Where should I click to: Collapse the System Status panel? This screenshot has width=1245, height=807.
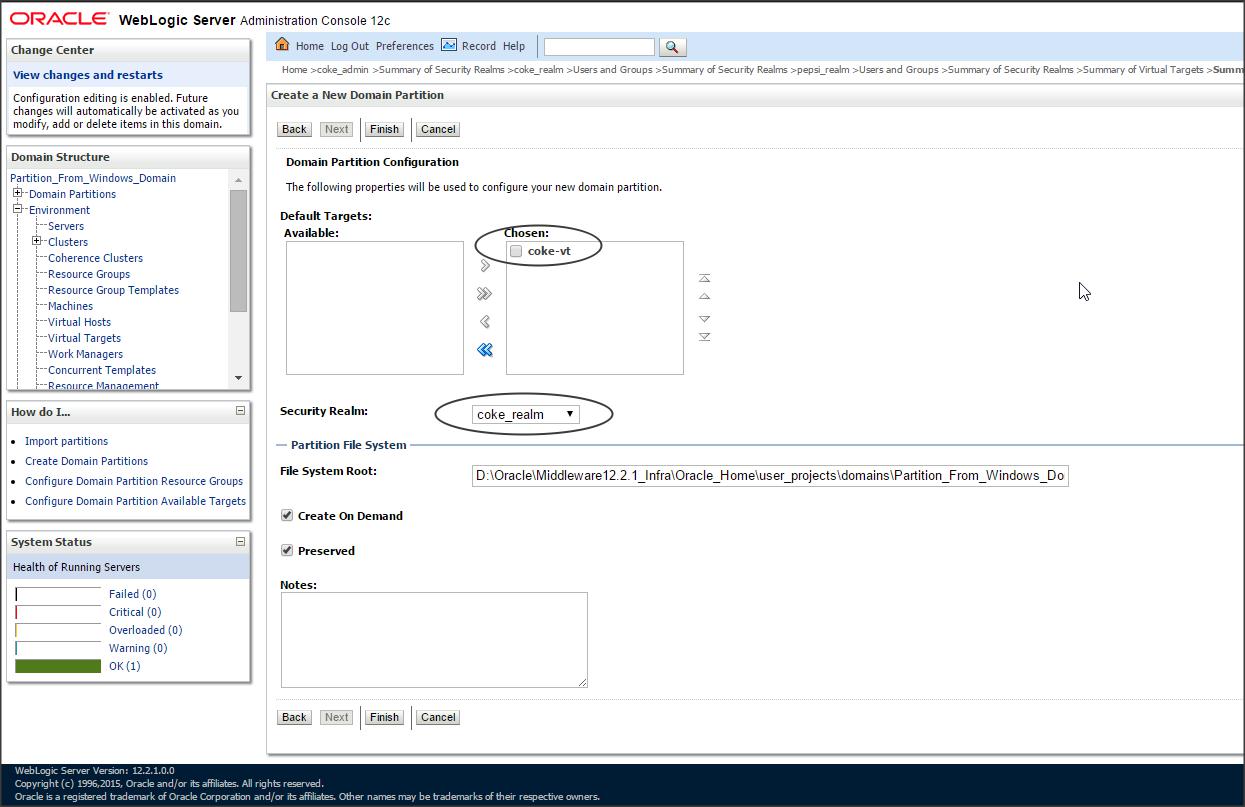[x=240, y=542]
